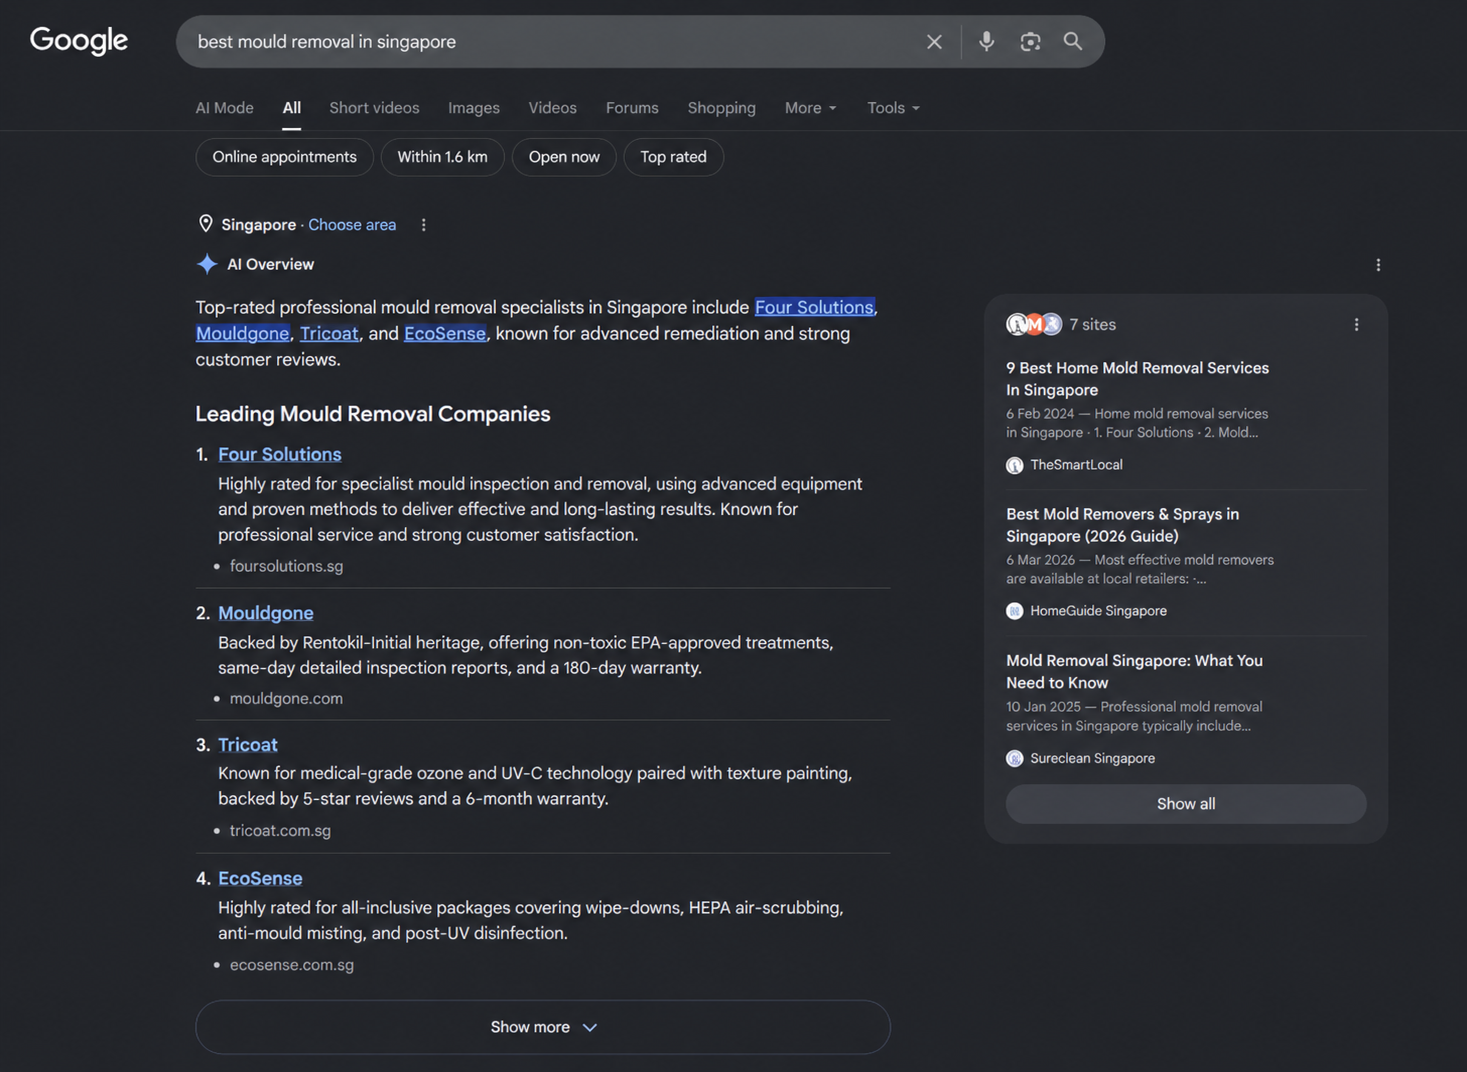
Task: Click the ecosense.com.sg source text
Action: pyautogui.click(x=292, y=965)
